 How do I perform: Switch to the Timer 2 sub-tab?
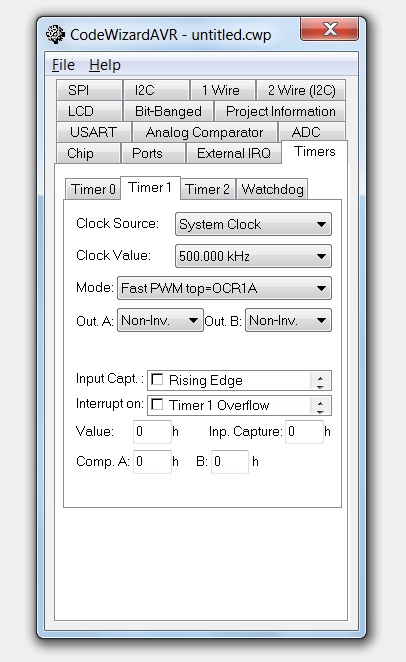pos(208,189)
